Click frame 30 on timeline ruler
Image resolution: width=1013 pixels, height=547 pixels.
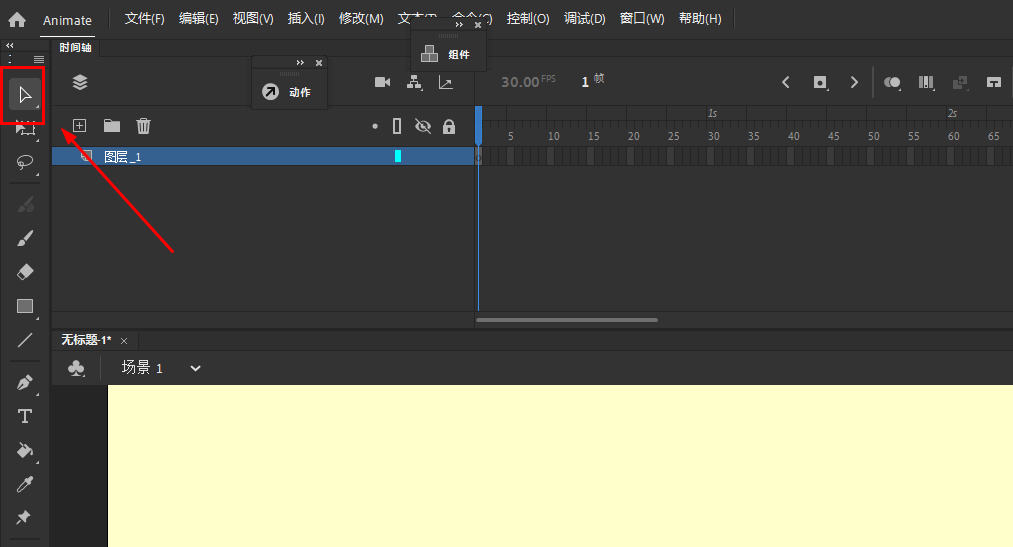click(x=713, y=136)
